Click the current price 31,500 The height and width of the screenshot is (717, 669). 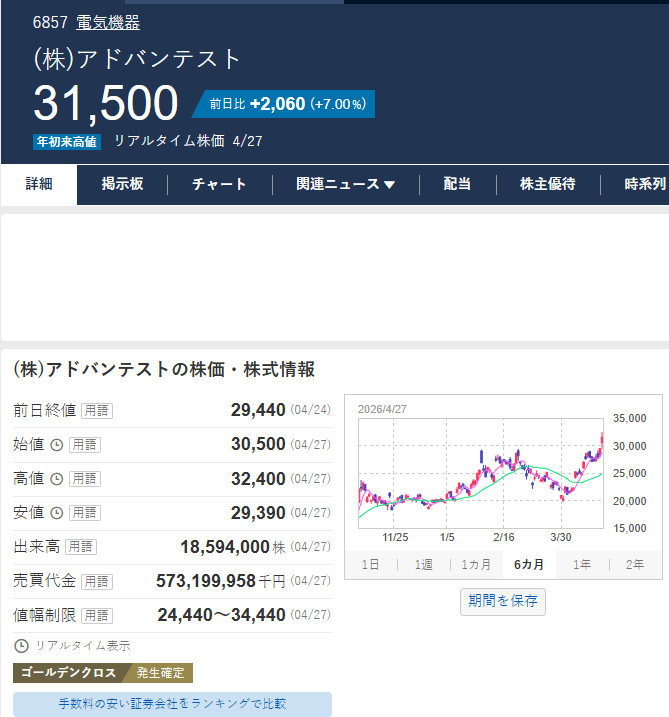point(106,103)
